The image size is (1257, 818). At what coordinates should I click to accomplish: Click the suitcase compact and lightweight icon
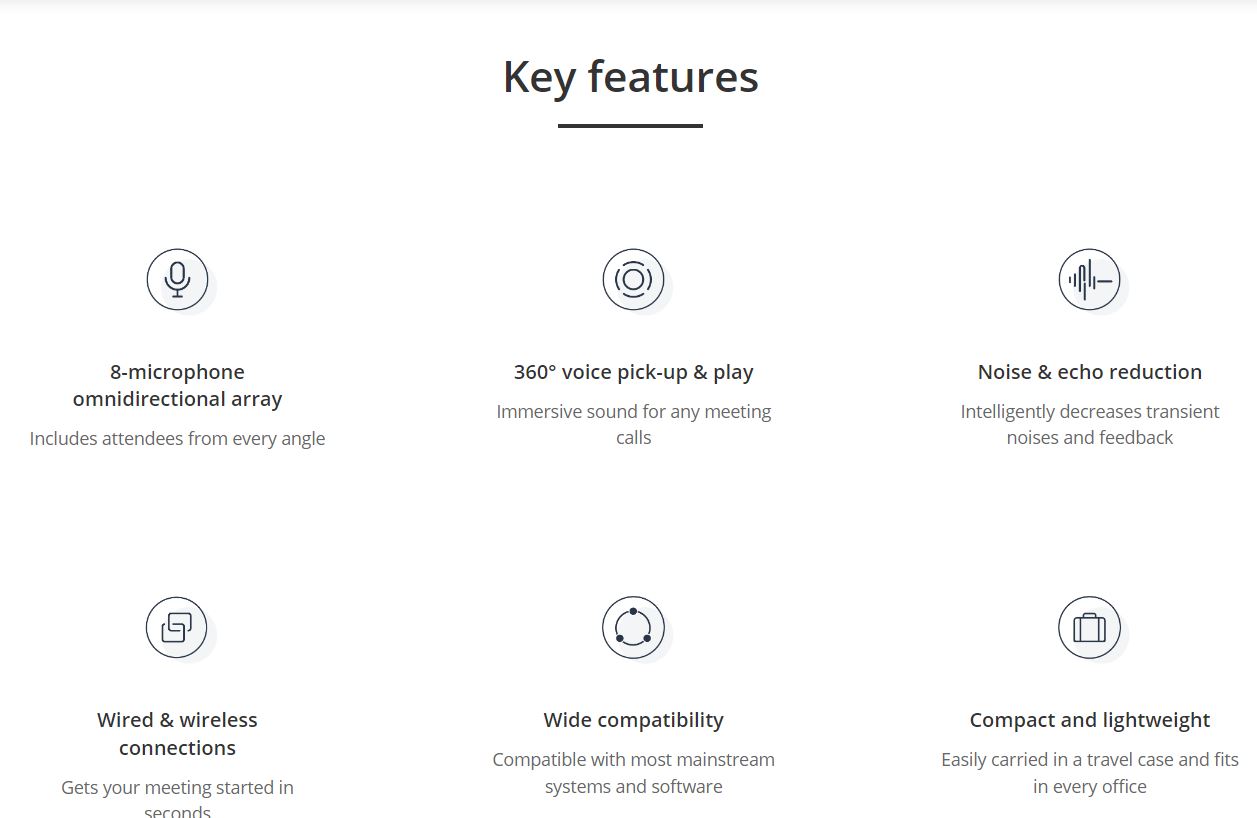tap(1090, 628)
